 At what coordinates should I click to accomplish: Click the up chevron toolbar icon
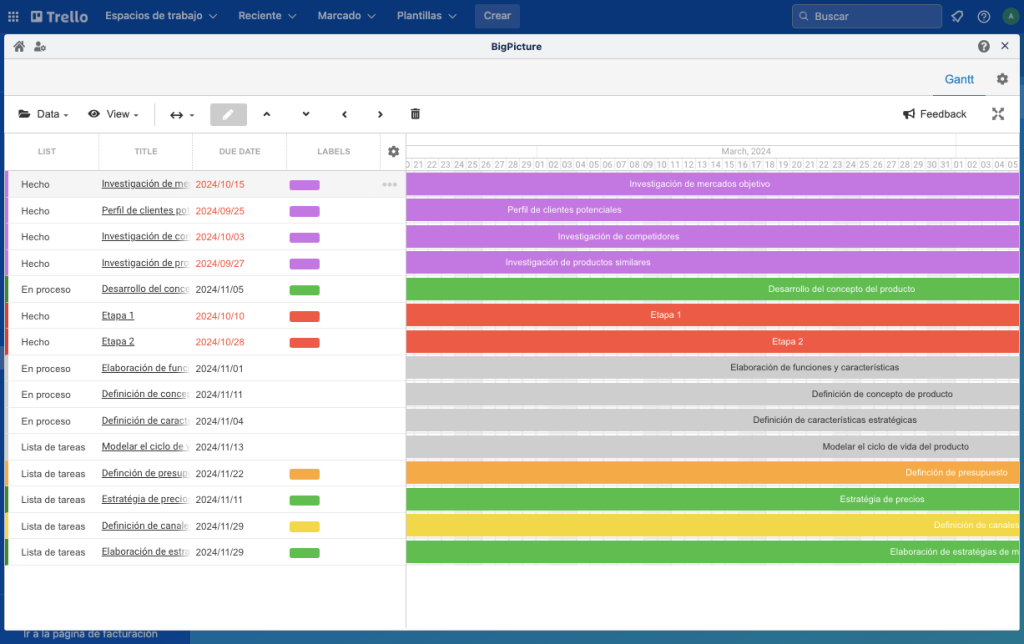[267, 114]
